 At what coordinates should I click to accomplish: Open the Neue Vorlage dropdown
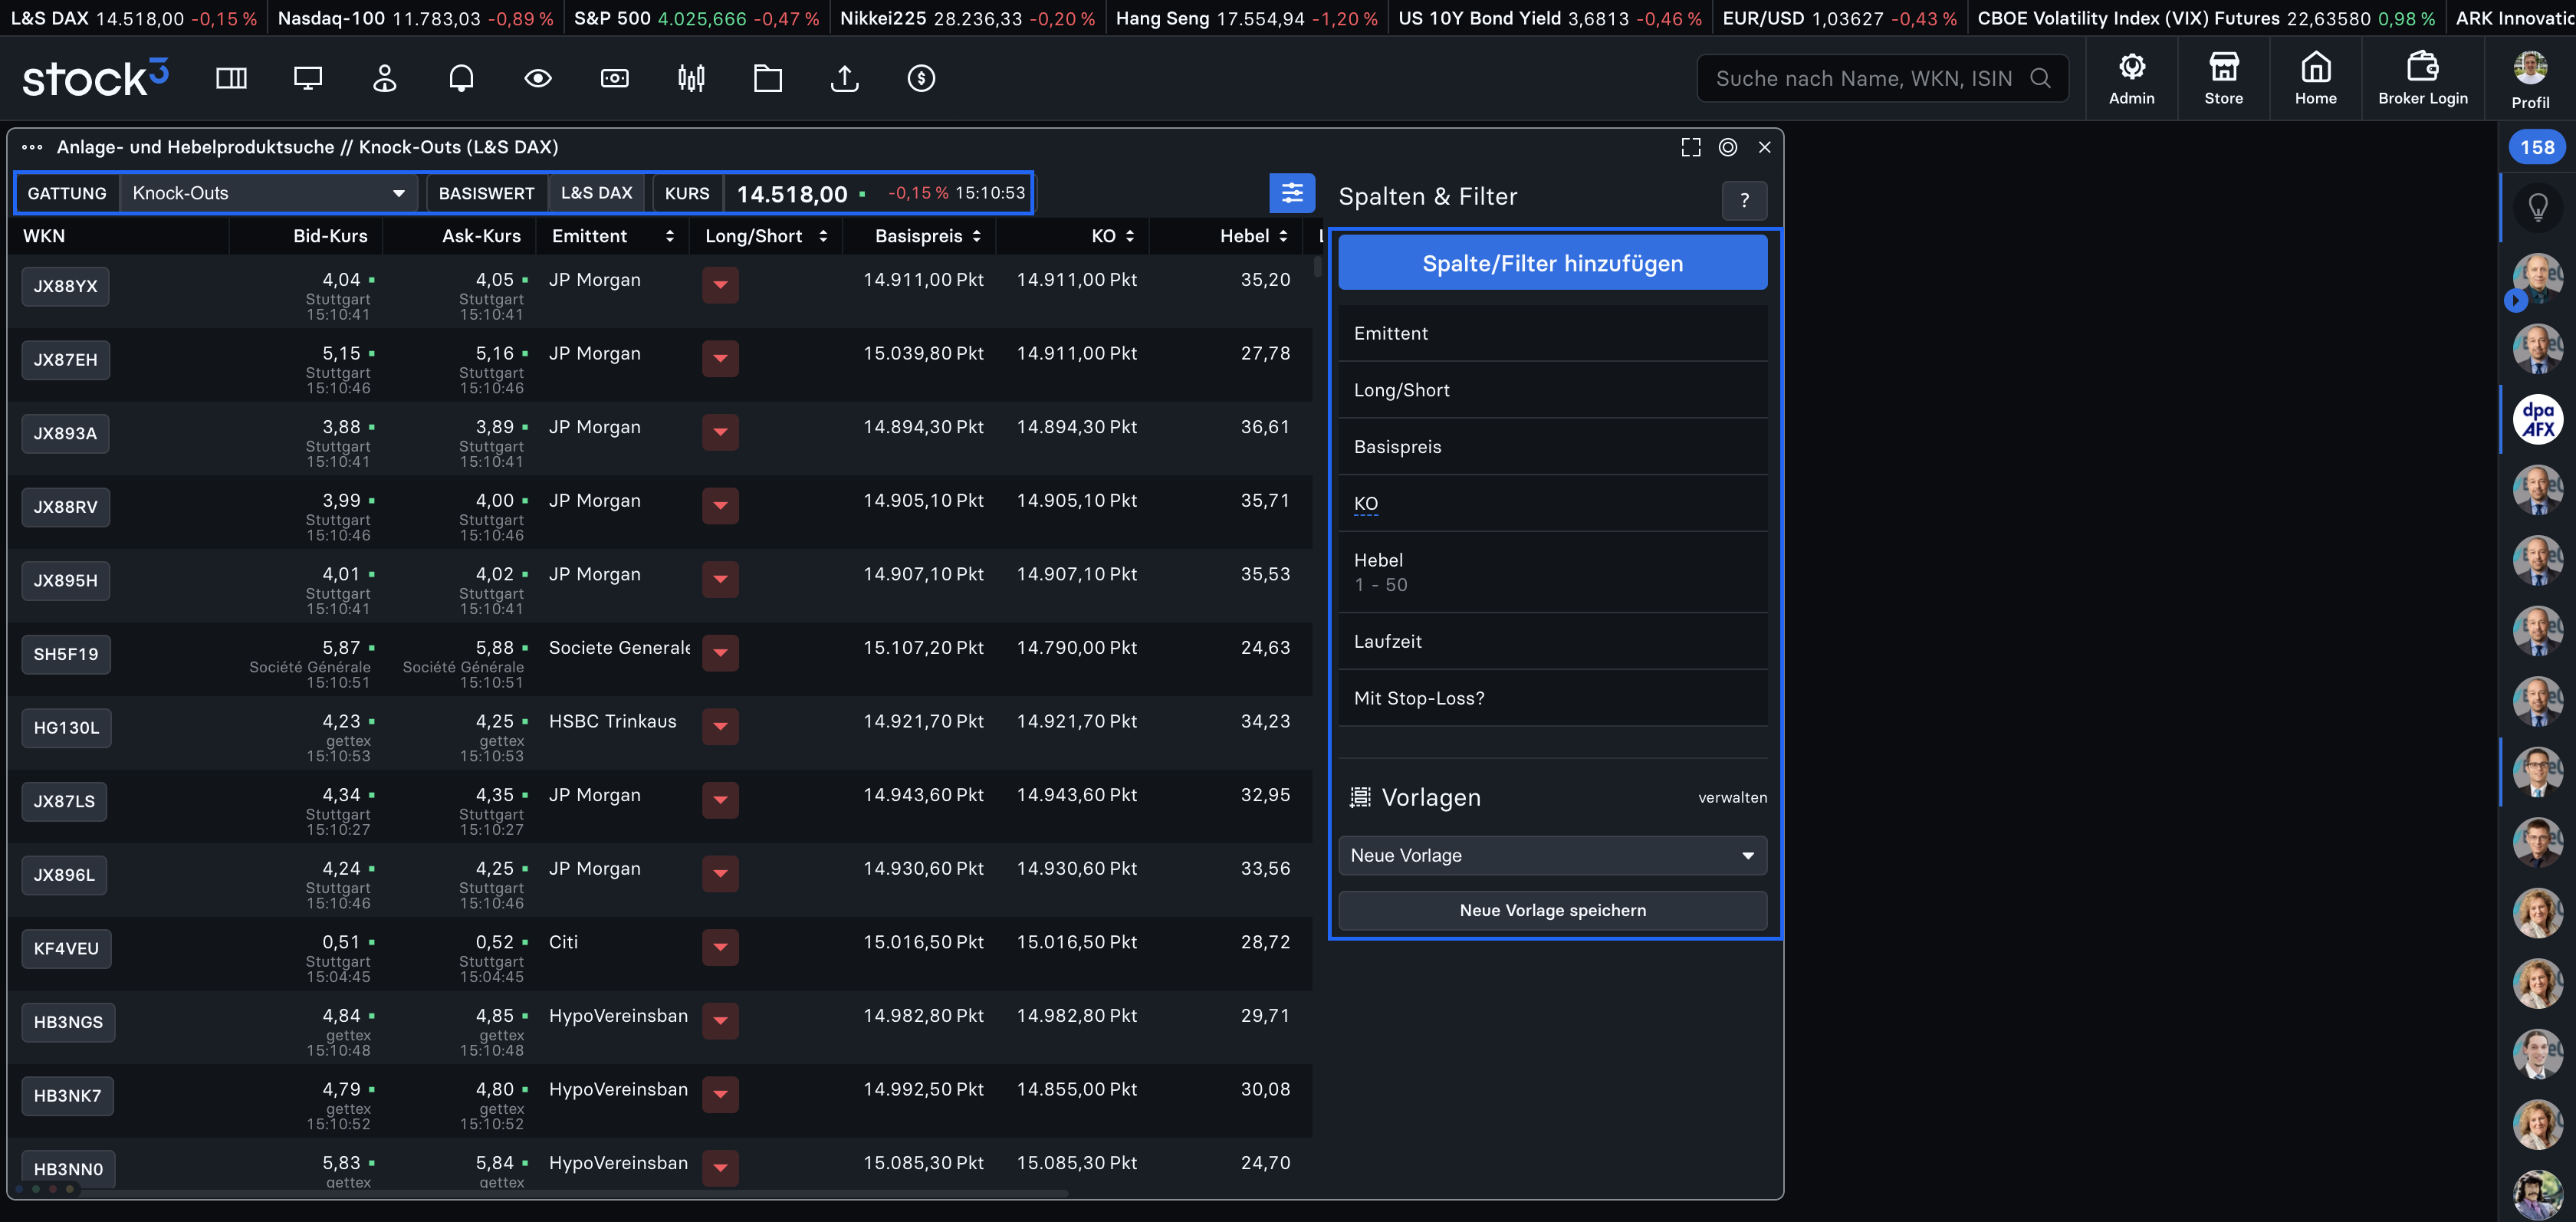[1552, 855]
